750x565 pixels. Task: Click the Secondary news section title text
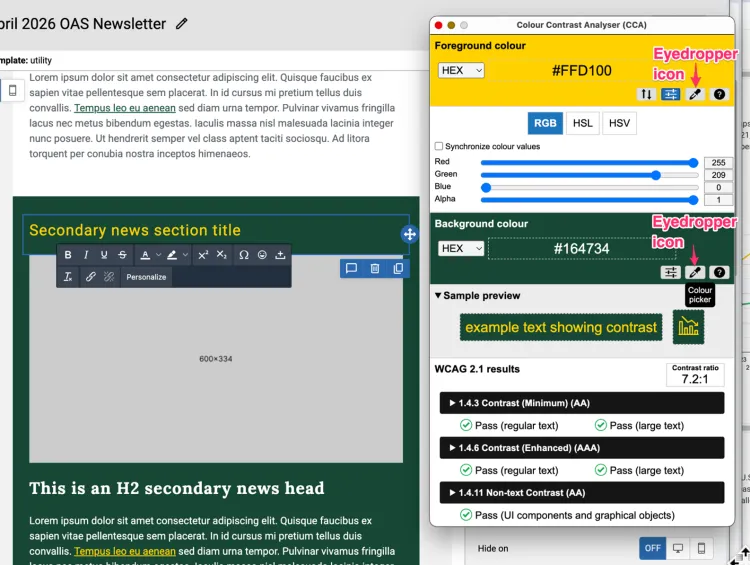point(135,230)
